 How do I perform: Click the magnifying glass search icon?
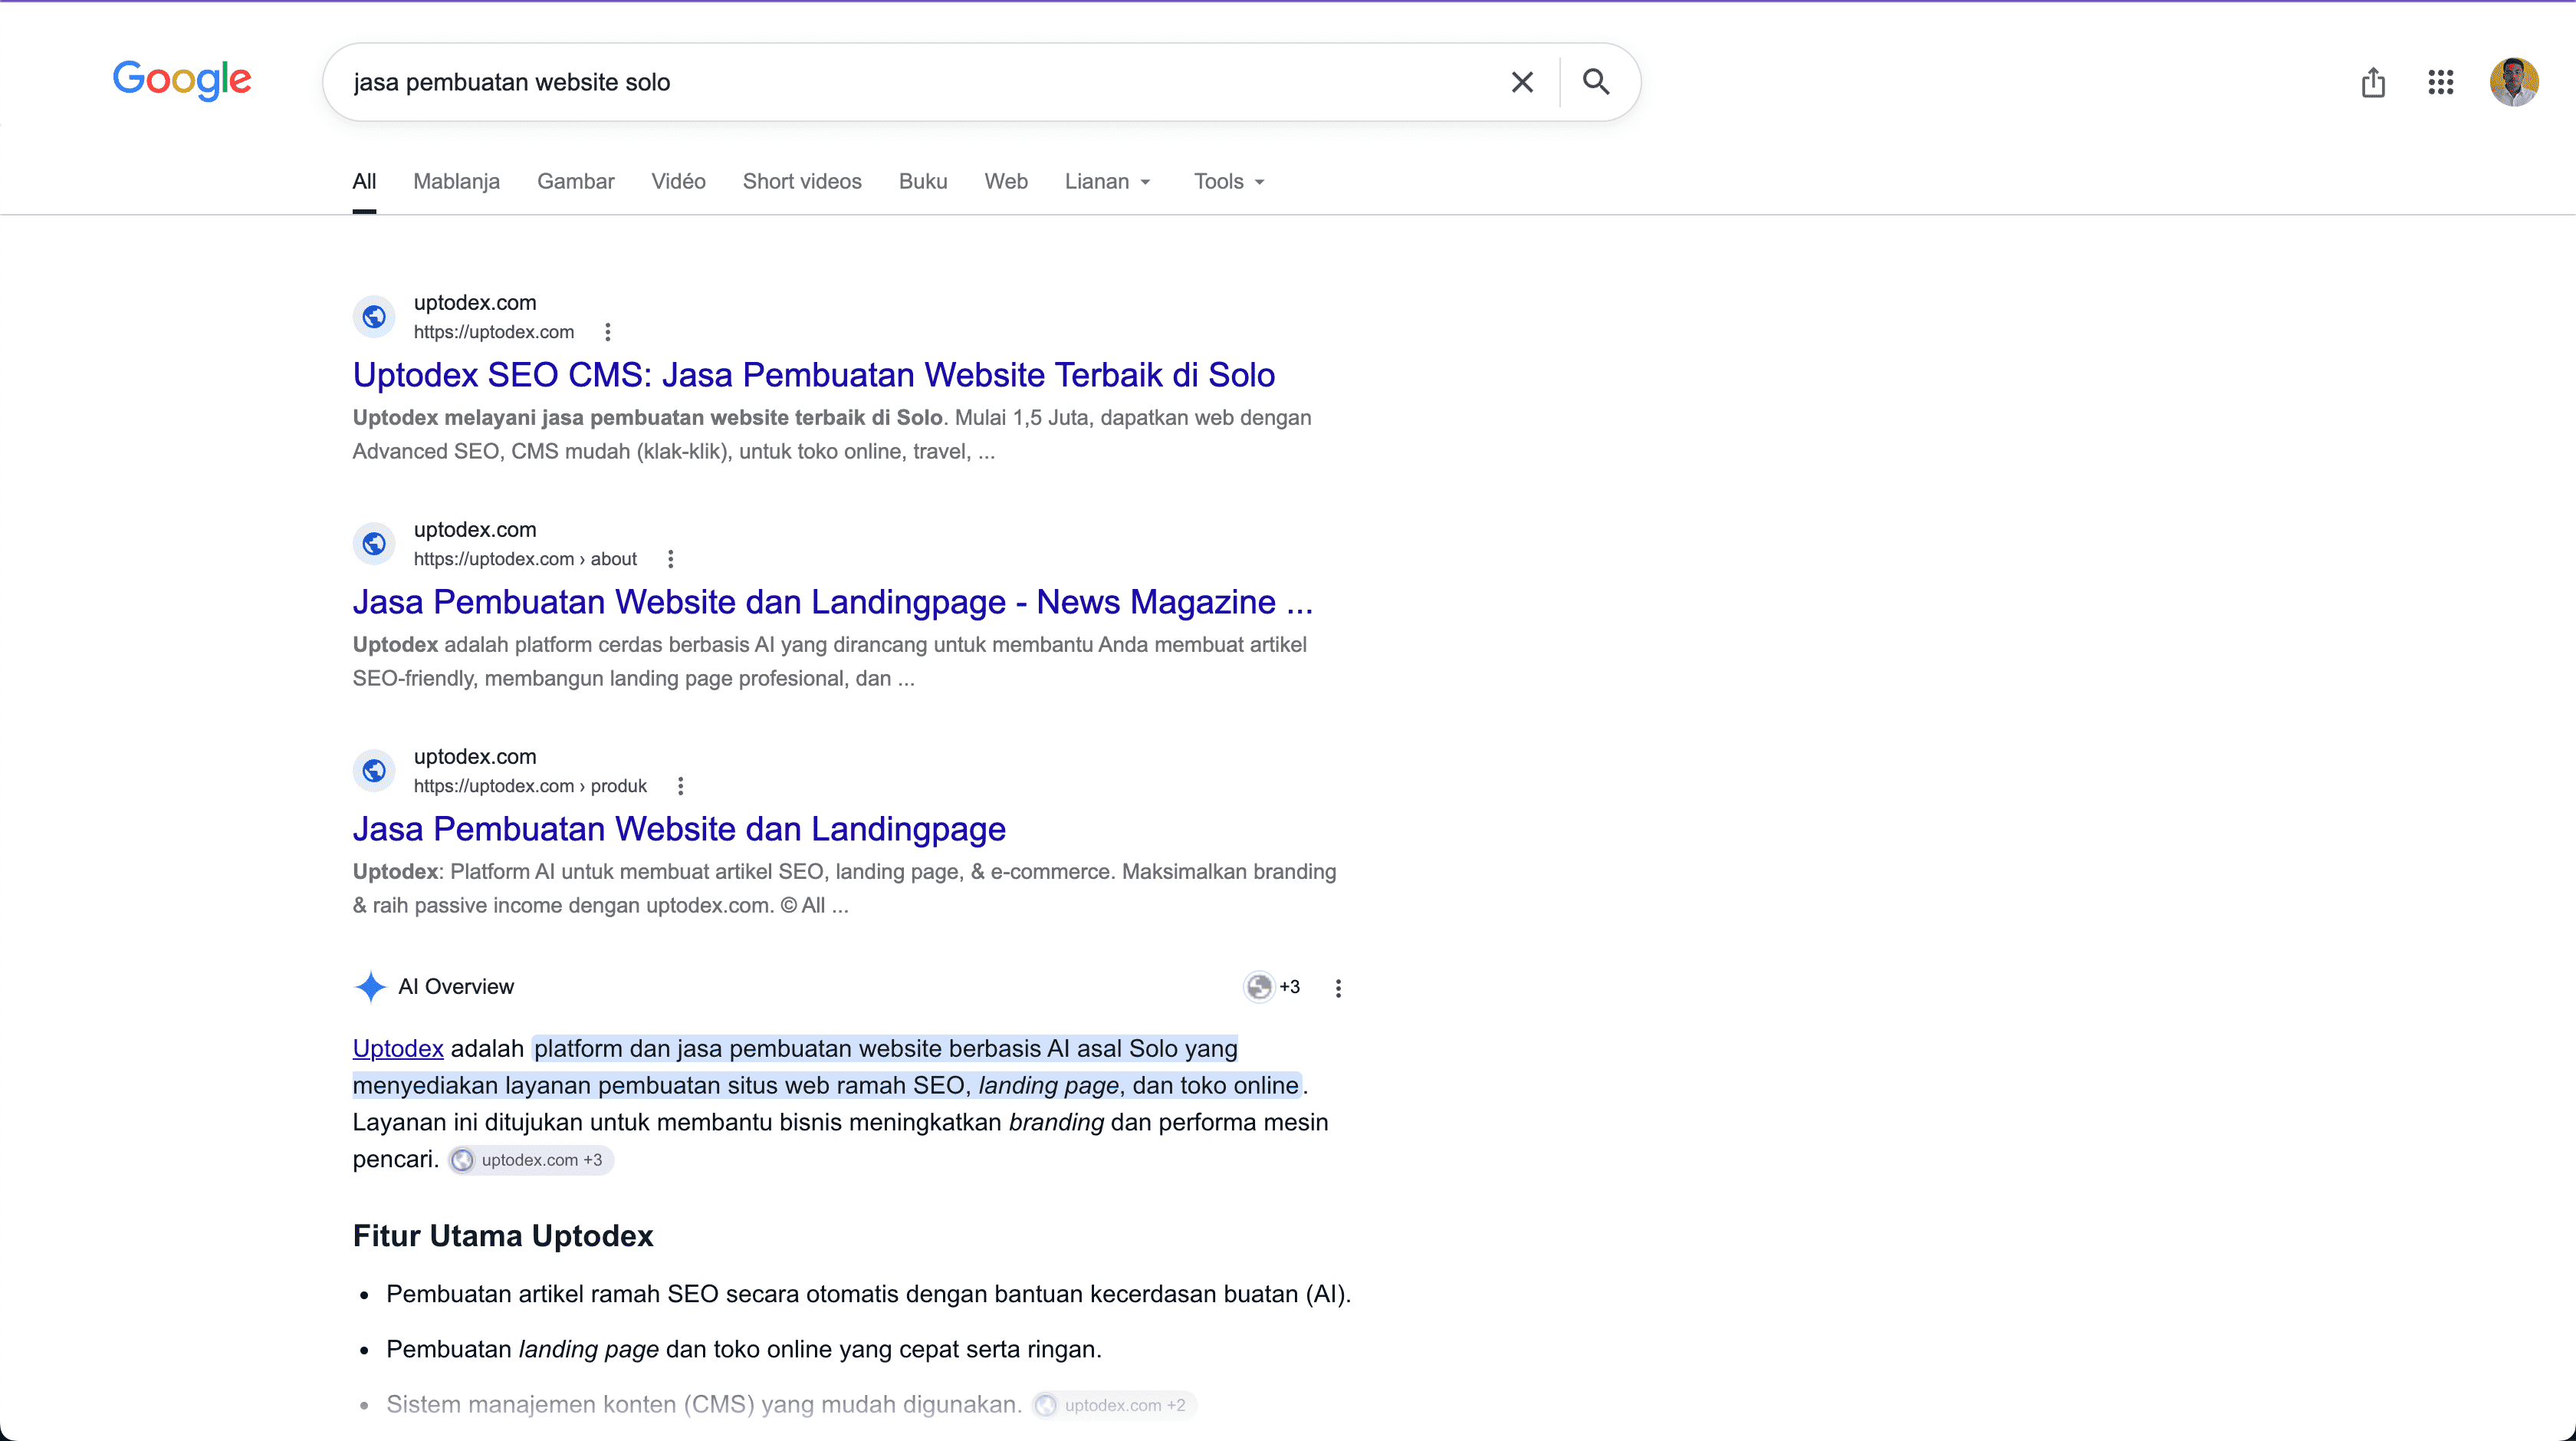[x=1596, y=82]
